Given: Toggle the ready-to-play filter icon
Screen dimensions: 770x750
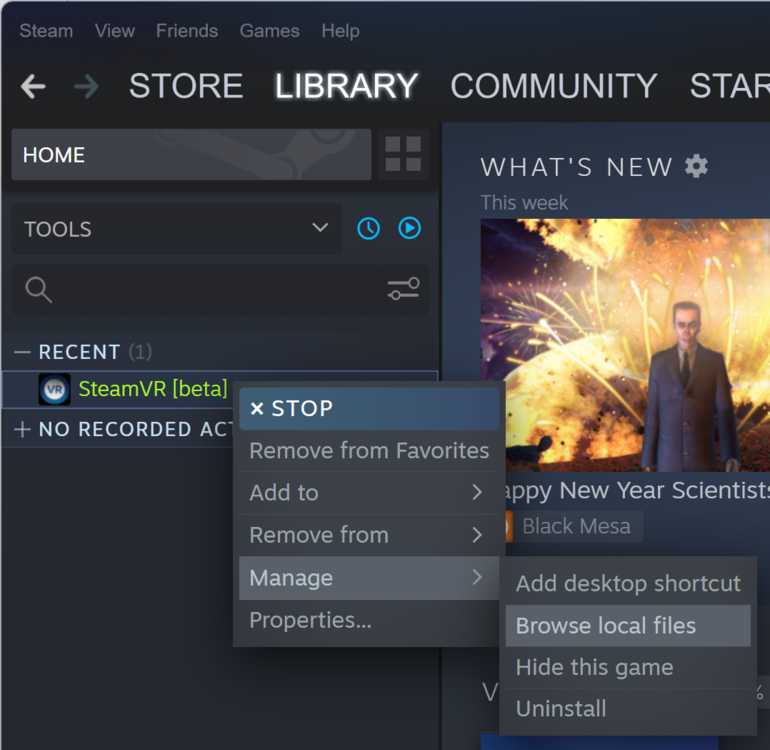Looking at the screenshot, I should click(x=410, y=228).
